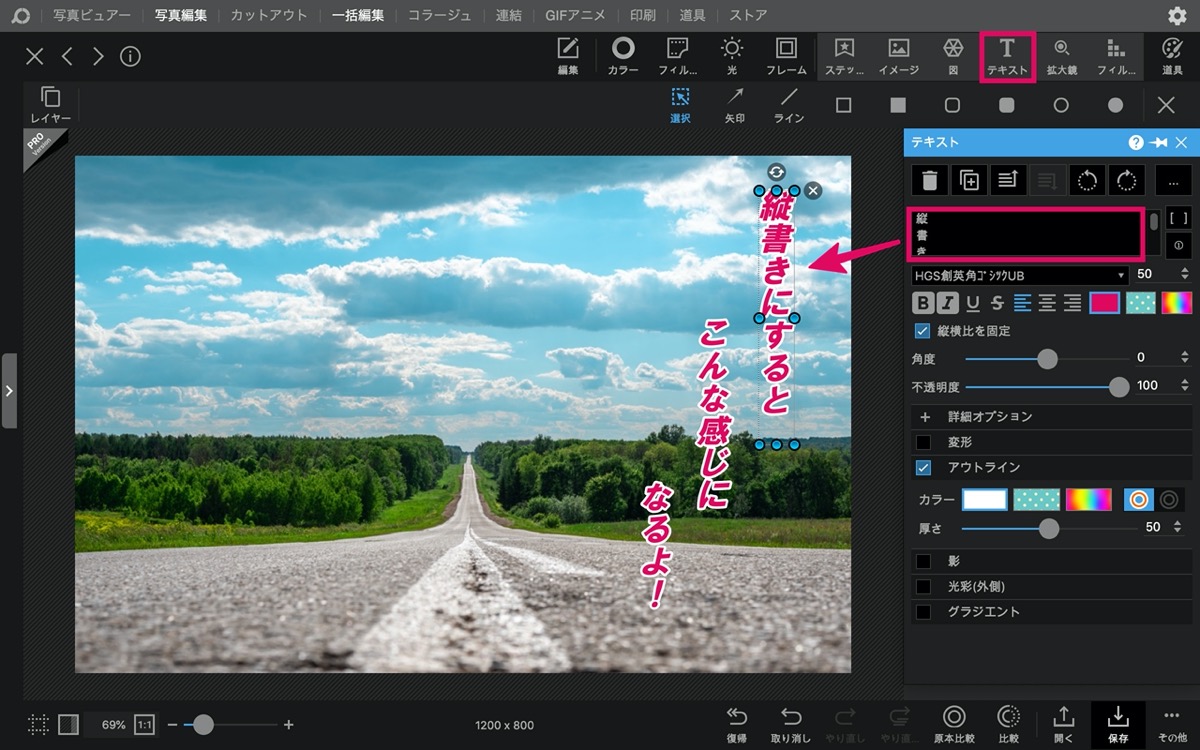This screenshot has height=750, width=1200.
Task: Switch to GIFアニメ tab
Action: 575,15
